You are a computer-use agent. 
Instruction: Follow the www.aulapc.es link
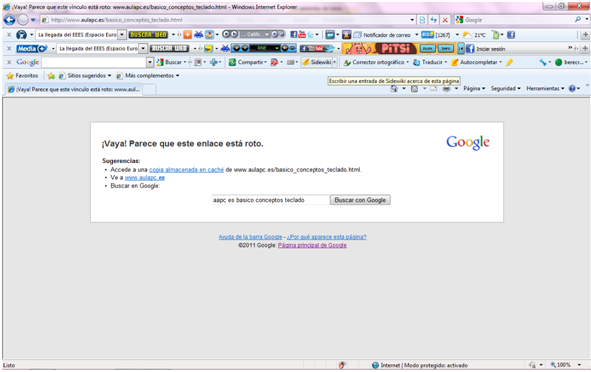(x=144, y=178)
